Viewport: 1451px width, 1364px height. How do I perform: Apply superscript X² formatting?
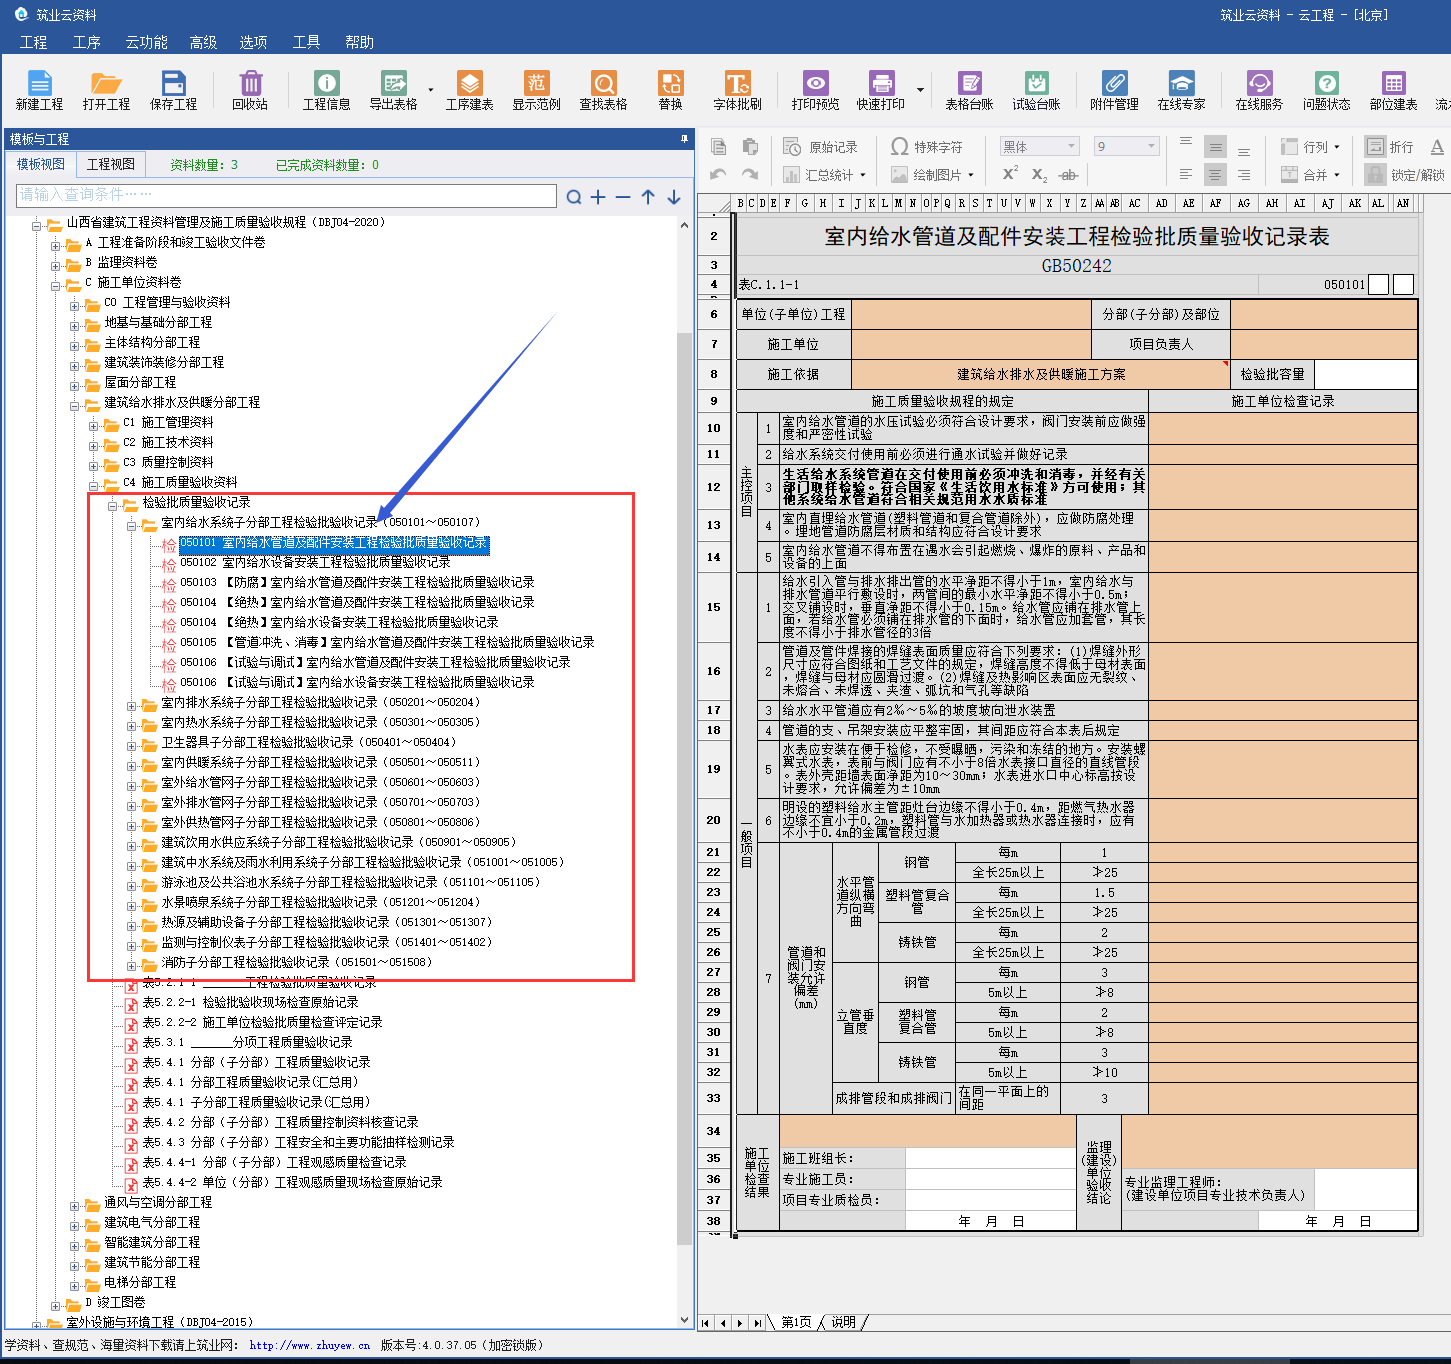click(x=1010, y=173)
